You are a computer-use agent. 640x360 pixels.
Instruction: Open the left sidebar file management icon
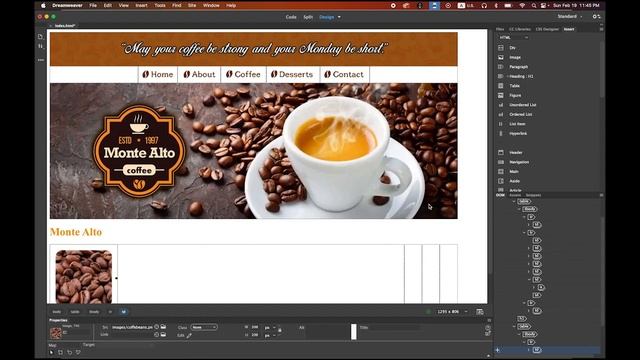pos(40,37)
